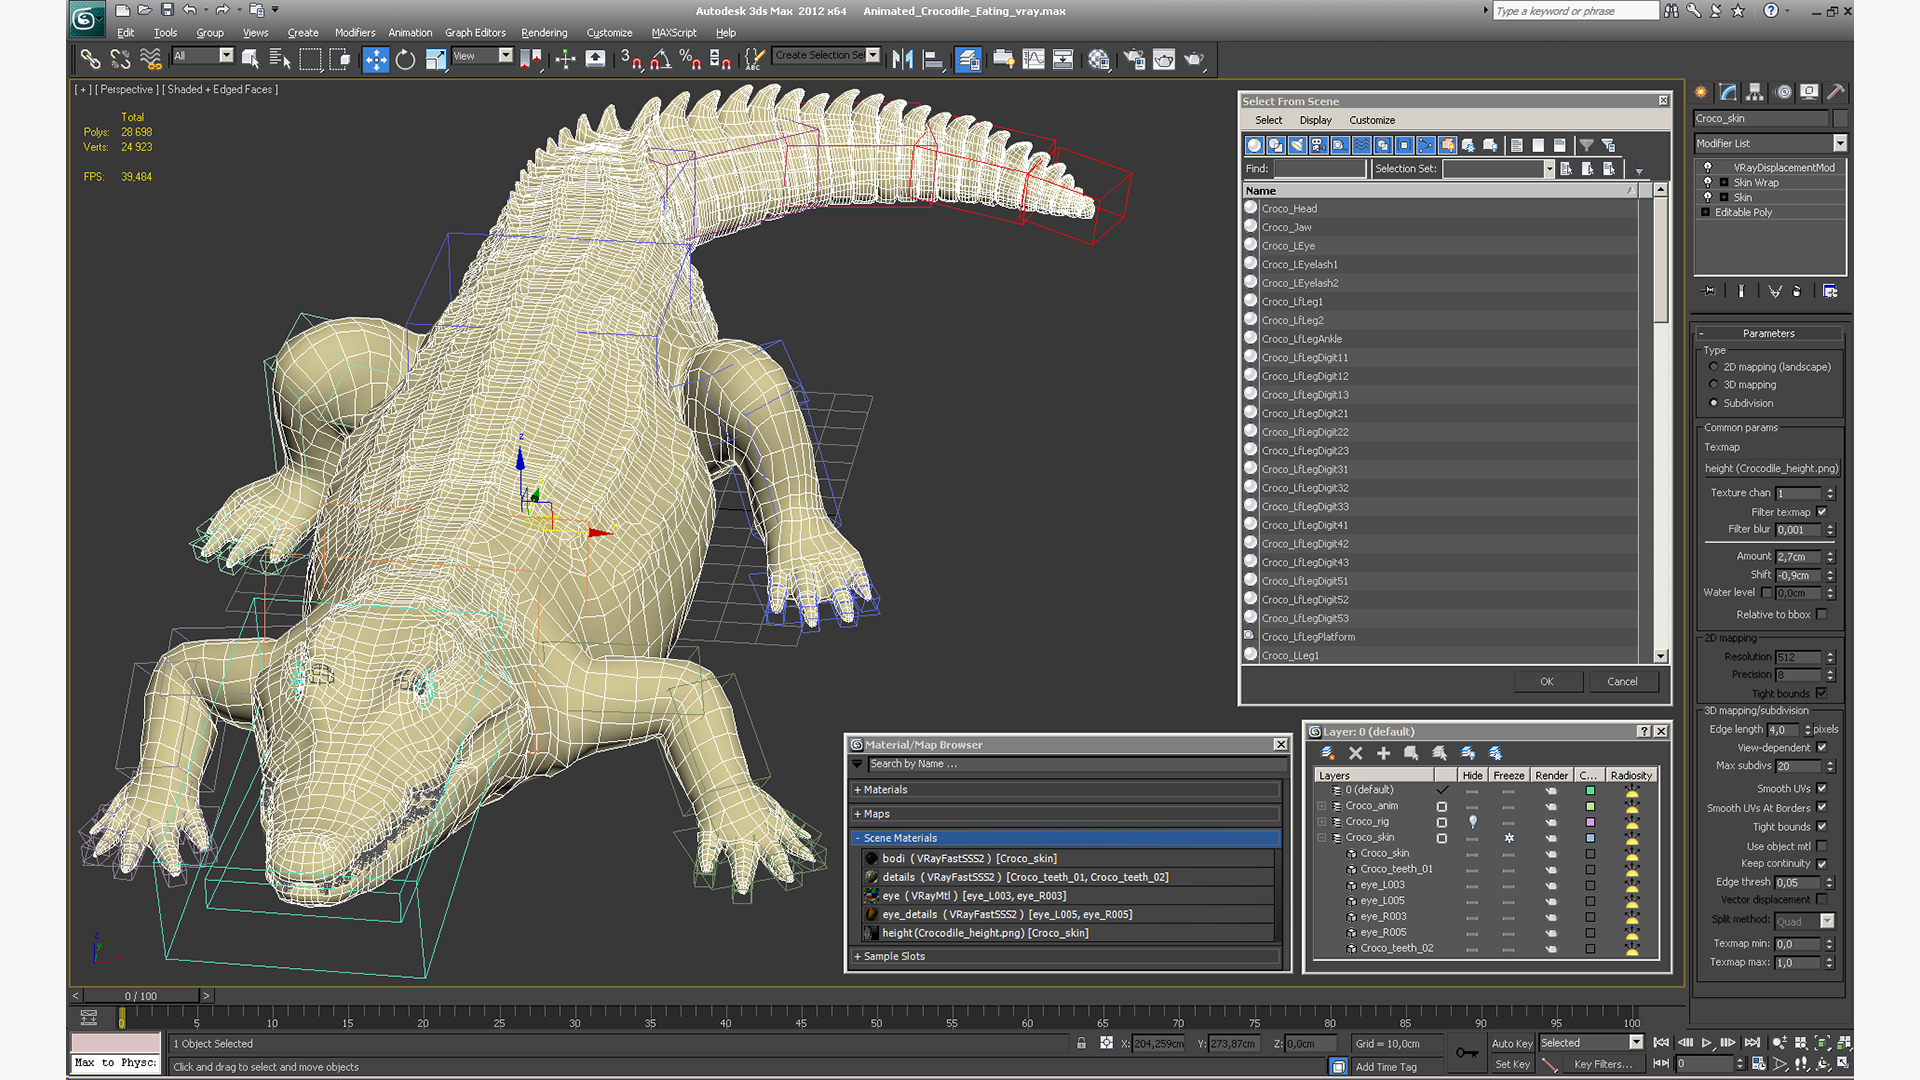
Task: Go to the end frame button
Action: click(1752, 1043)
